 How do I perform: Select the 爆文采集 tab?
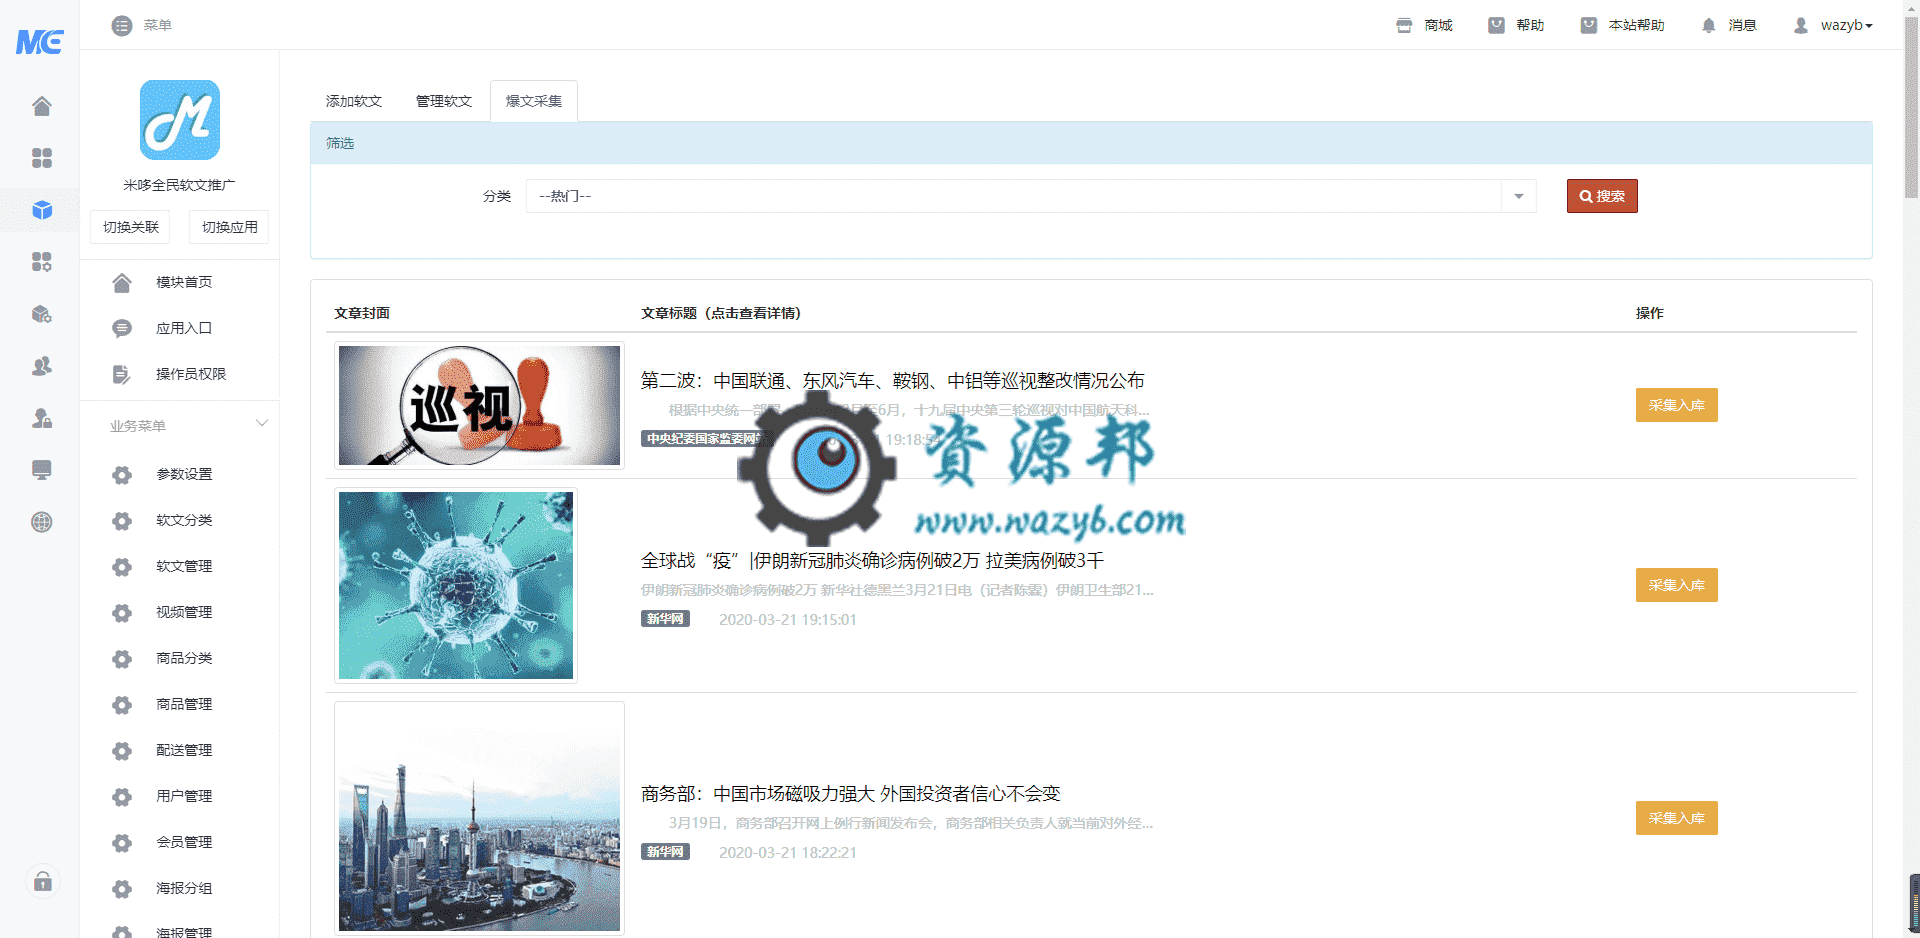click(x=534, y=101)
